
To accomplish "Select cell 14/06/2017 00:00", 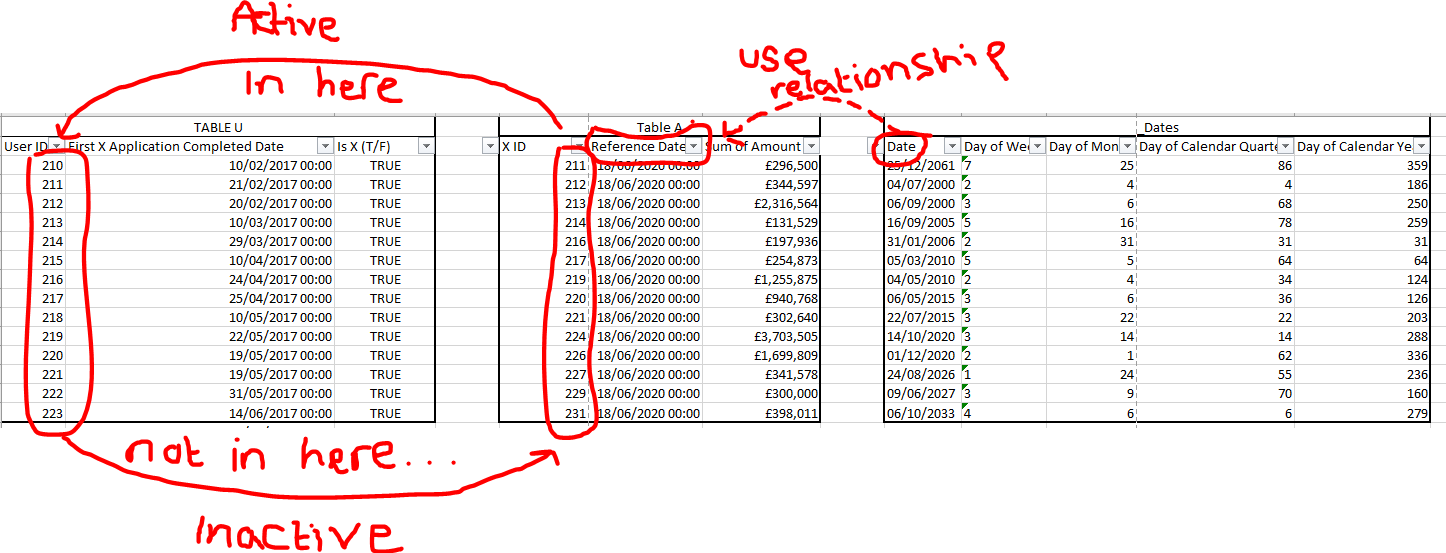I will [200, 413].
